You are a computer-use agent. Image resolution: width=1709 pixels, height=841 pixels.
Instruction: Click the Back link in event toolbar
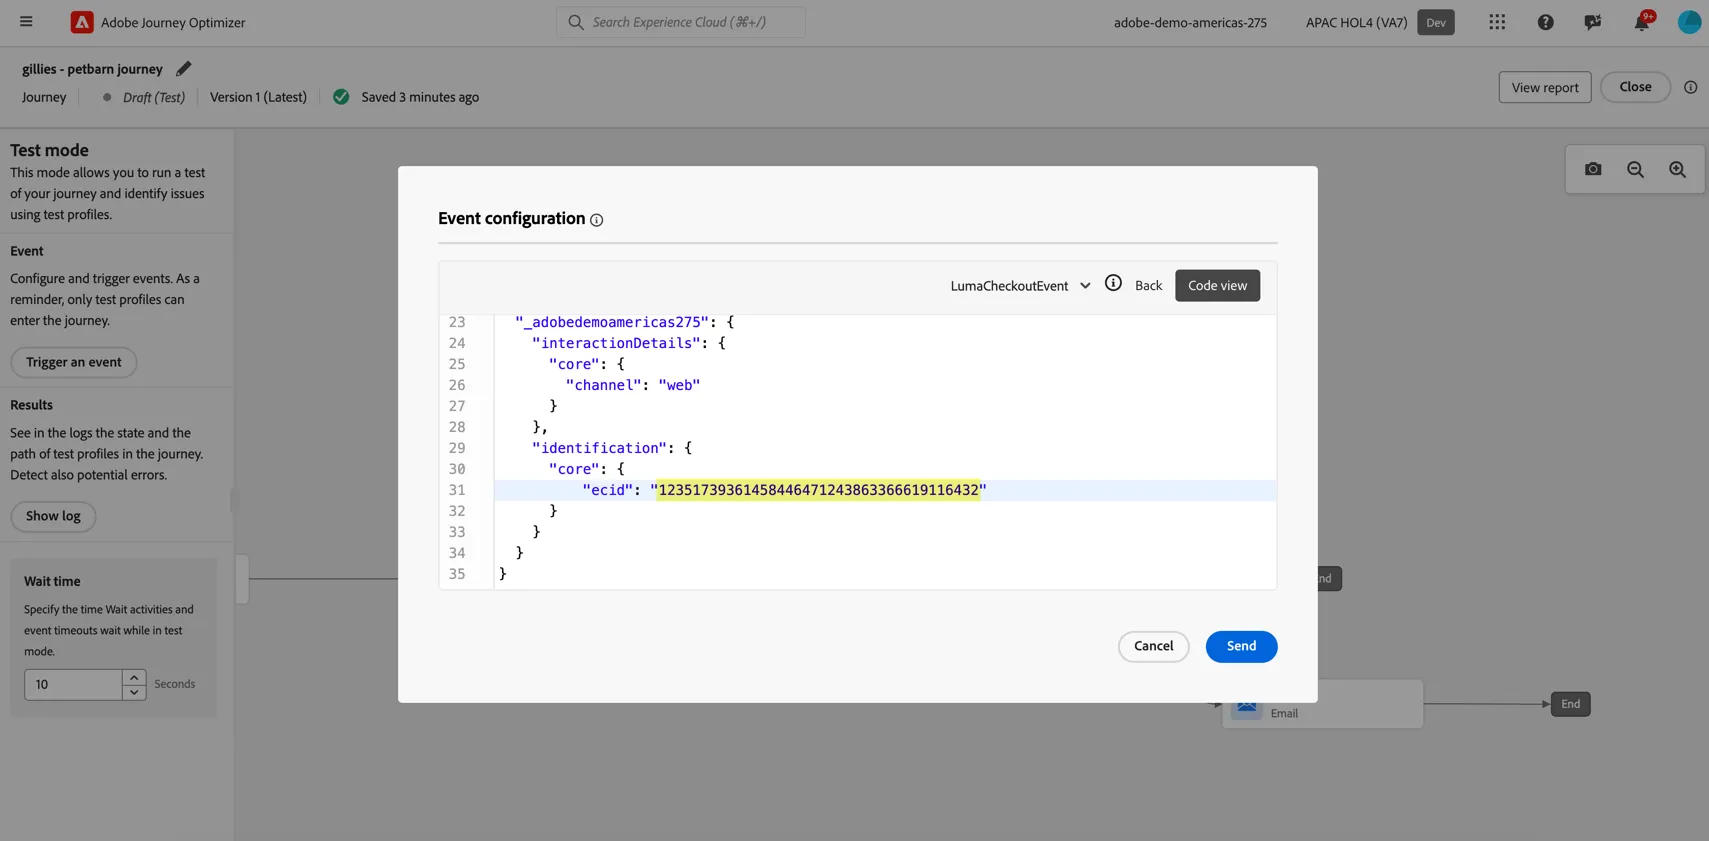coord(1148,286)
